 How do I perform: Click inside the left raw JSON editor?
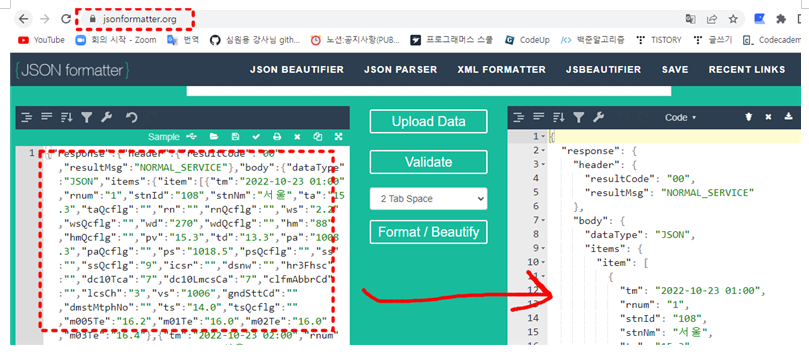pos(196,246)
